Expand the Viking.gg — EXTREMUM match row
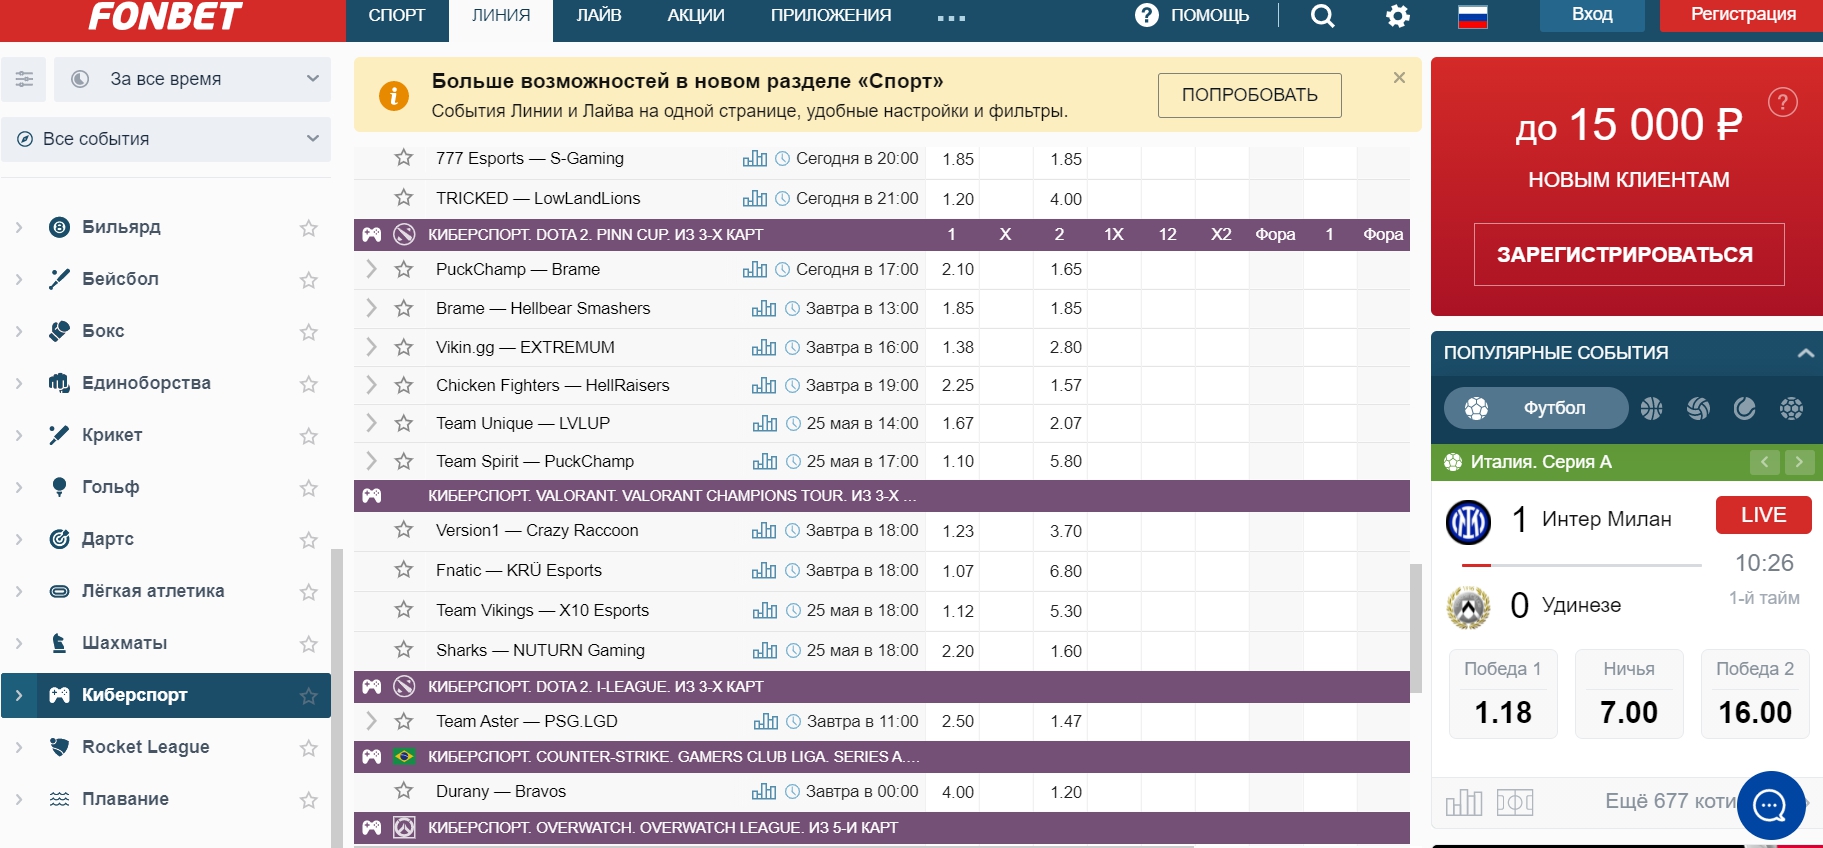The image size is (1823, 848). (371, 347)
